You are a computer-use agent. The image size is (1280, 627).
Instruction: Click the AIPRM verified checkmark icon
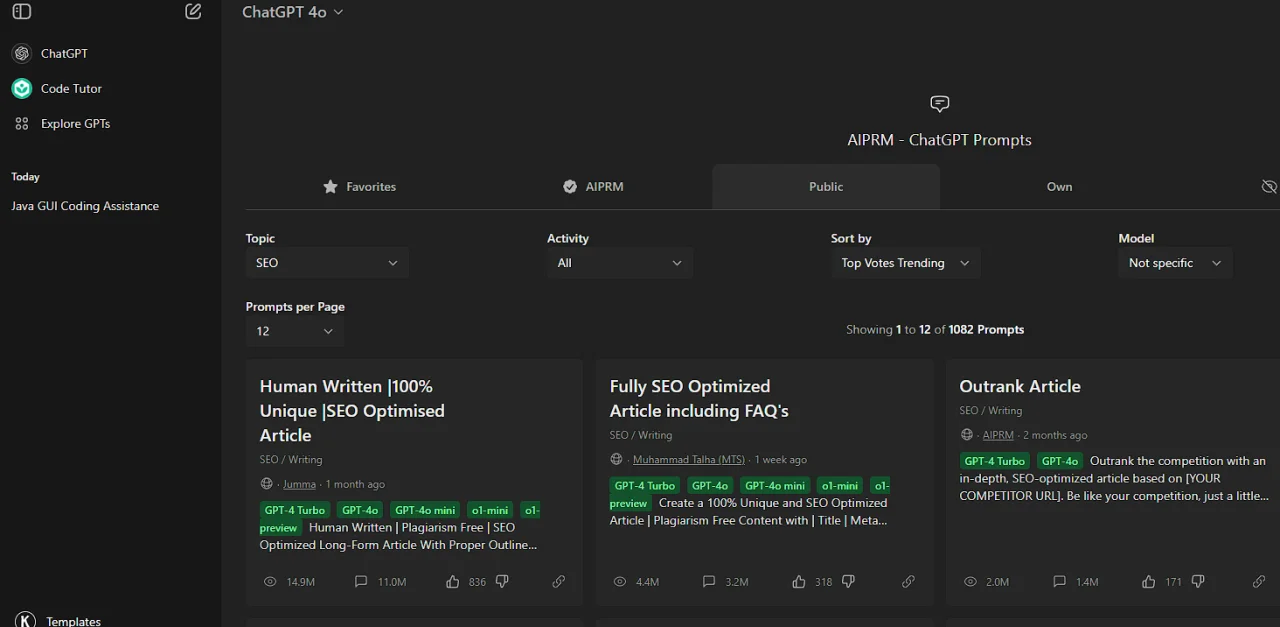[570, 187]
